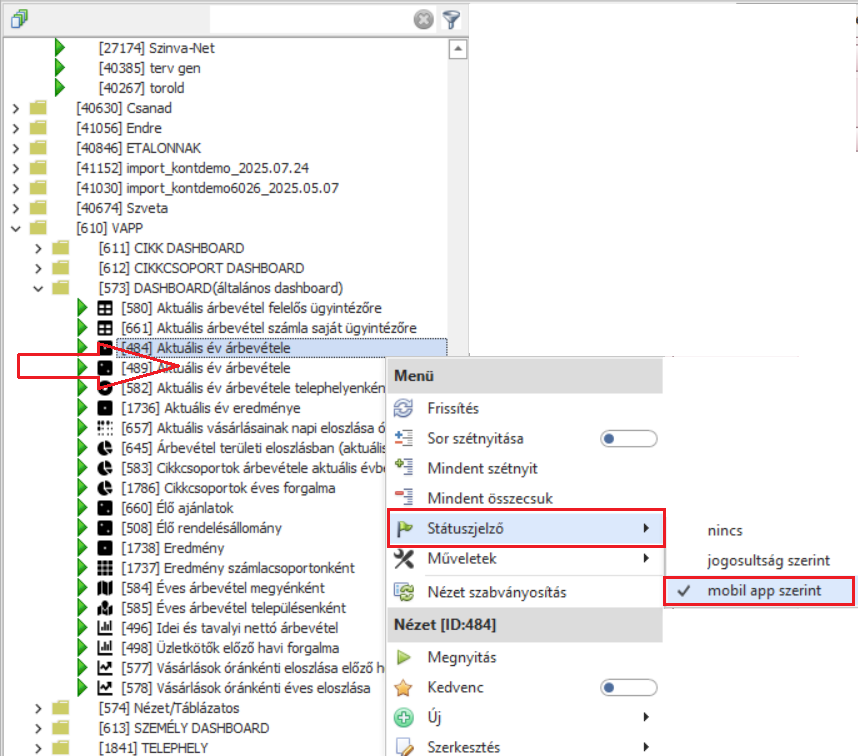This screenshot has width=858, height=756.
Task: Click the Megnyitás green play icon
Action: pyautogui.click(x=404, y=658)
